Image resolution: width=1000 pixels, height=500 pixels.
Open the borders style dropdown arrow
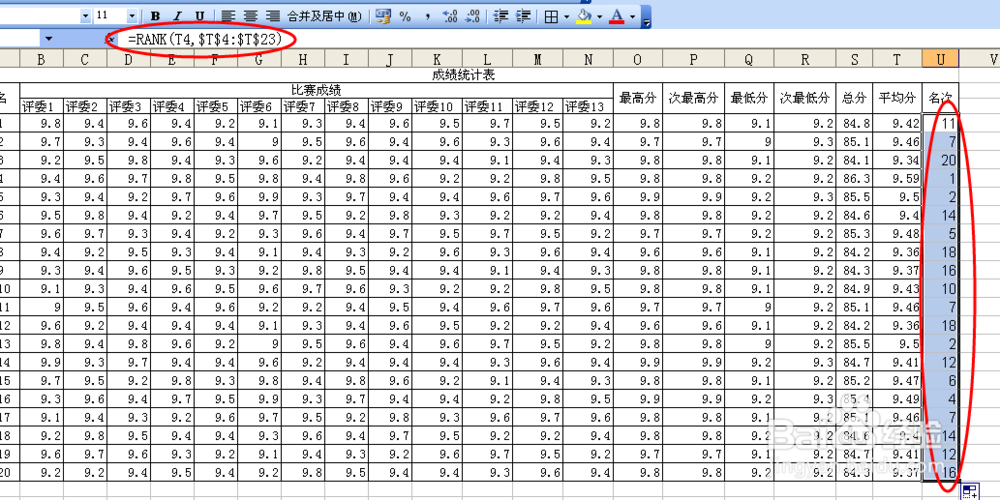coord(566,17)
